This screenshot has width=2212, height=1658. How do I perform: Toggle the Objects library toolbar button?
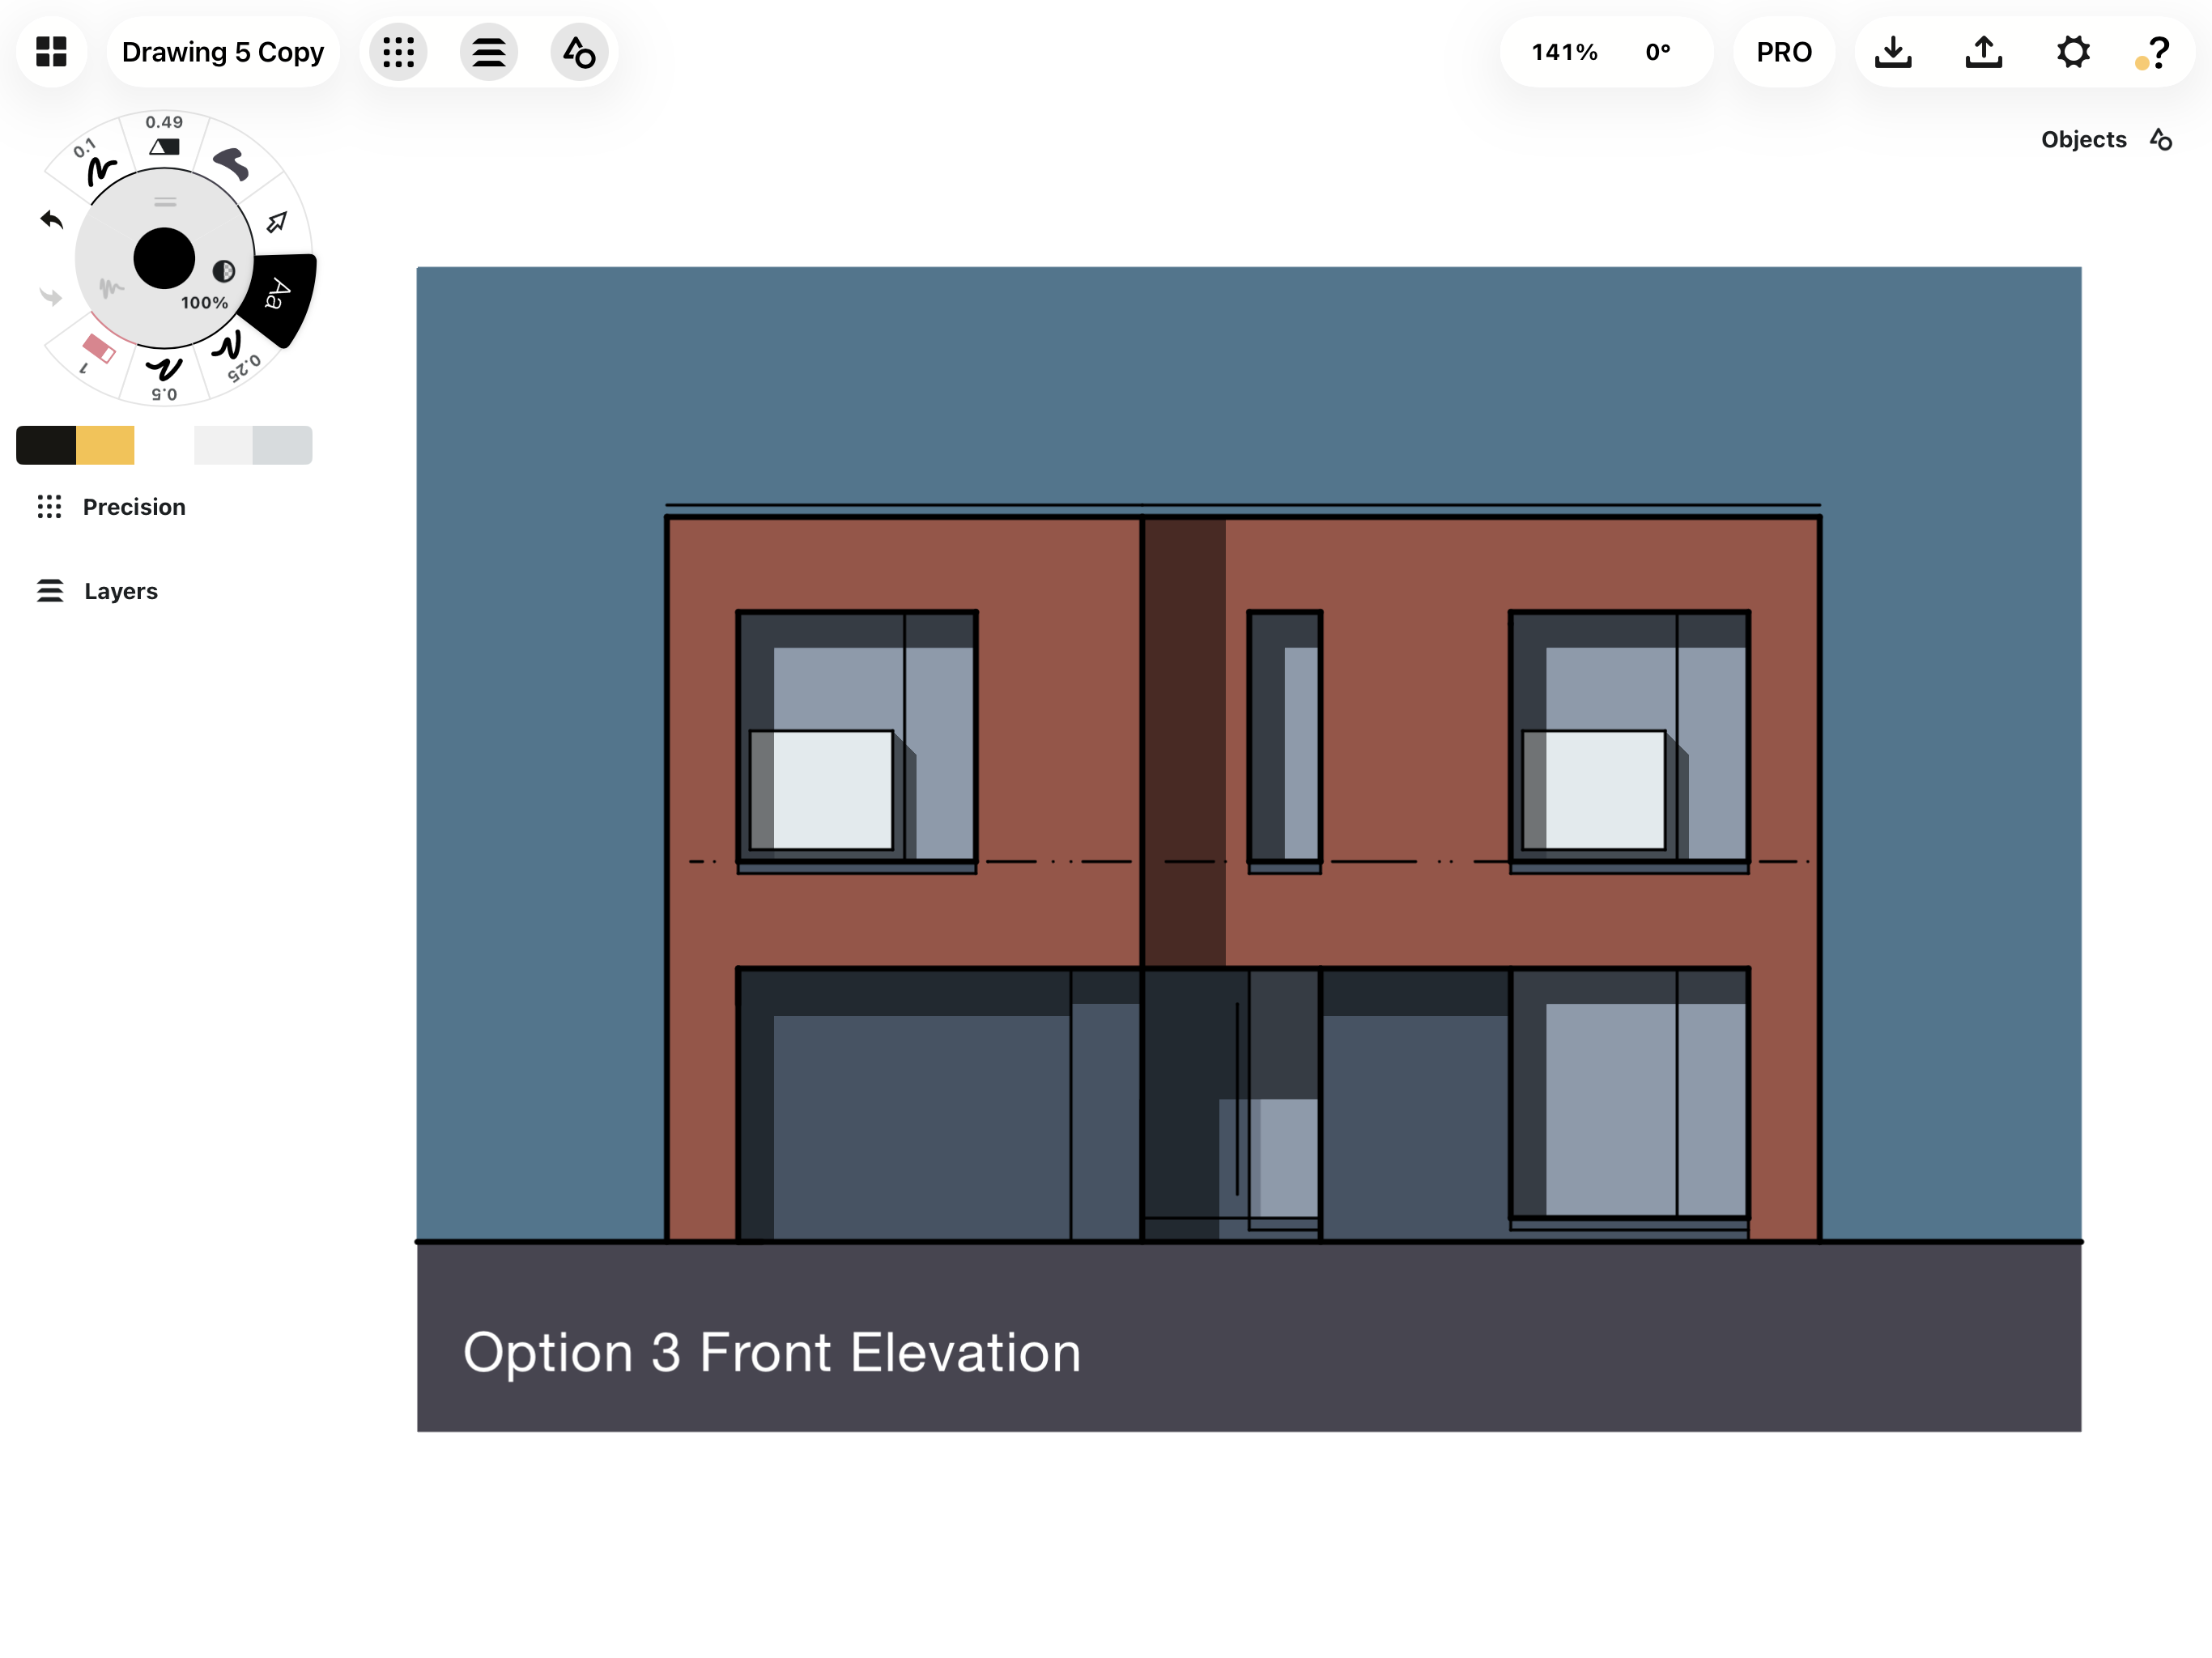[579, 52]
